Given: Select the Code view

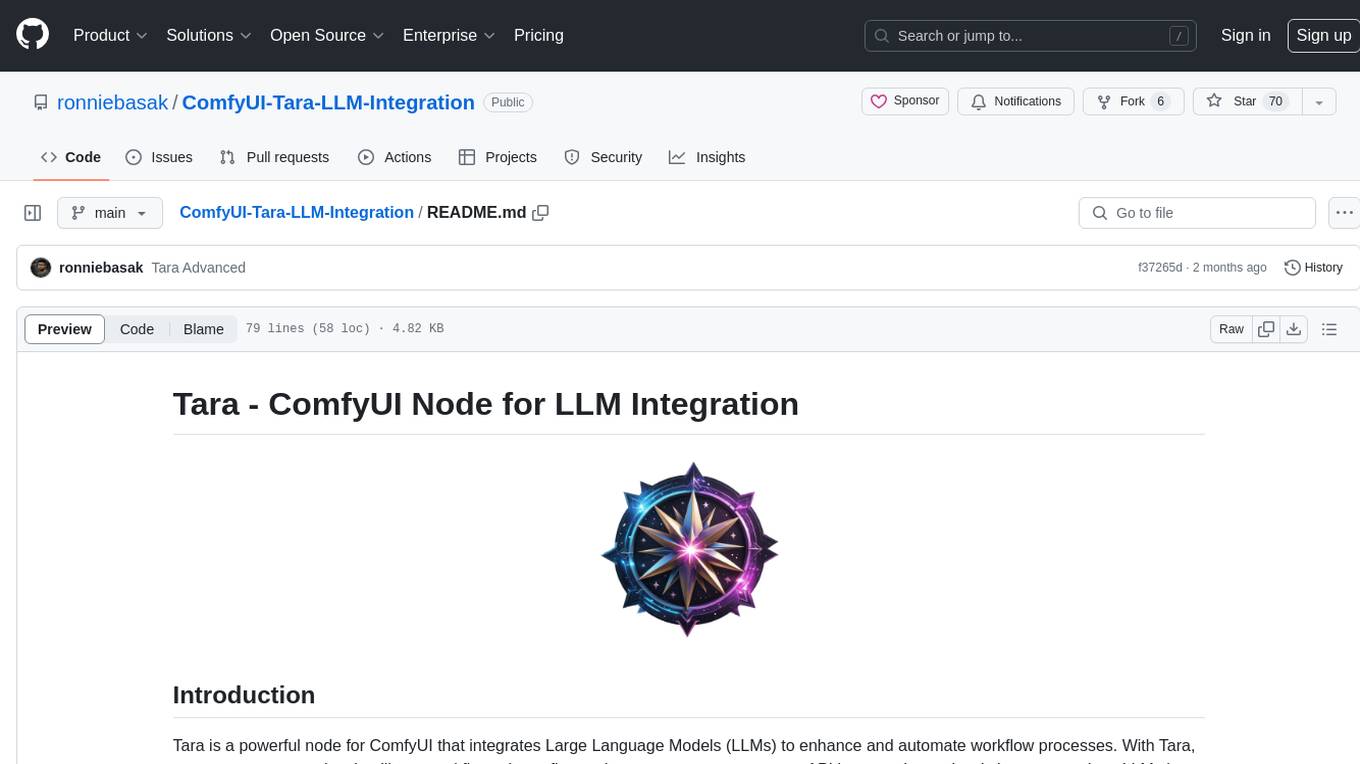Looking at the screenshot, I should (137, 329).
